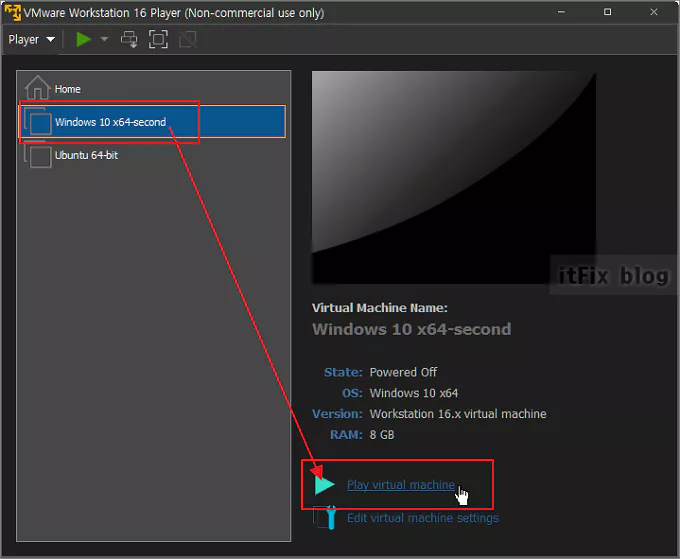Click the '8 GB' RAM value
Viewport: 680px width, 559px height.
382,435
